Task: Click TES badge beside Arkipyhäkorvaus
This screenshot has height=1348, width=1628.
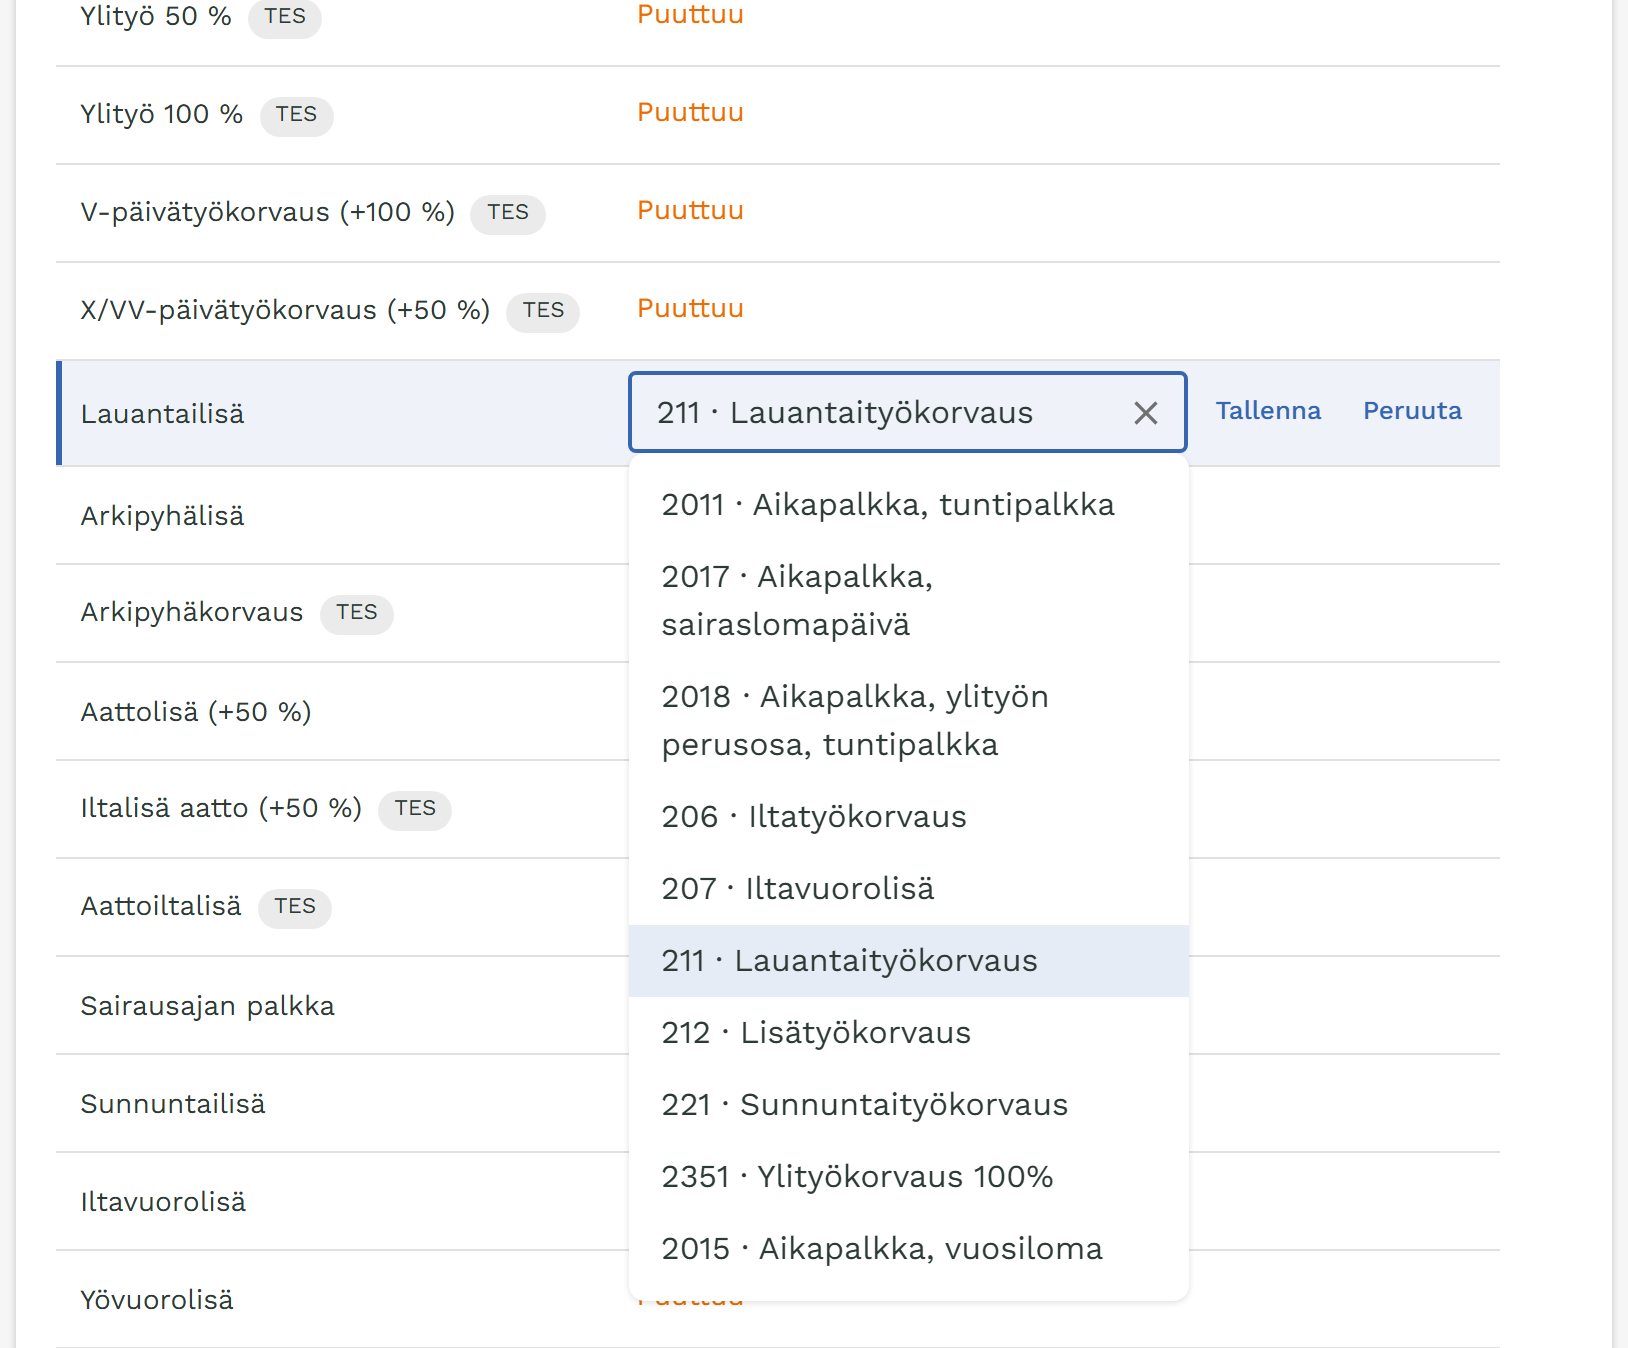Action: [356, 613]
